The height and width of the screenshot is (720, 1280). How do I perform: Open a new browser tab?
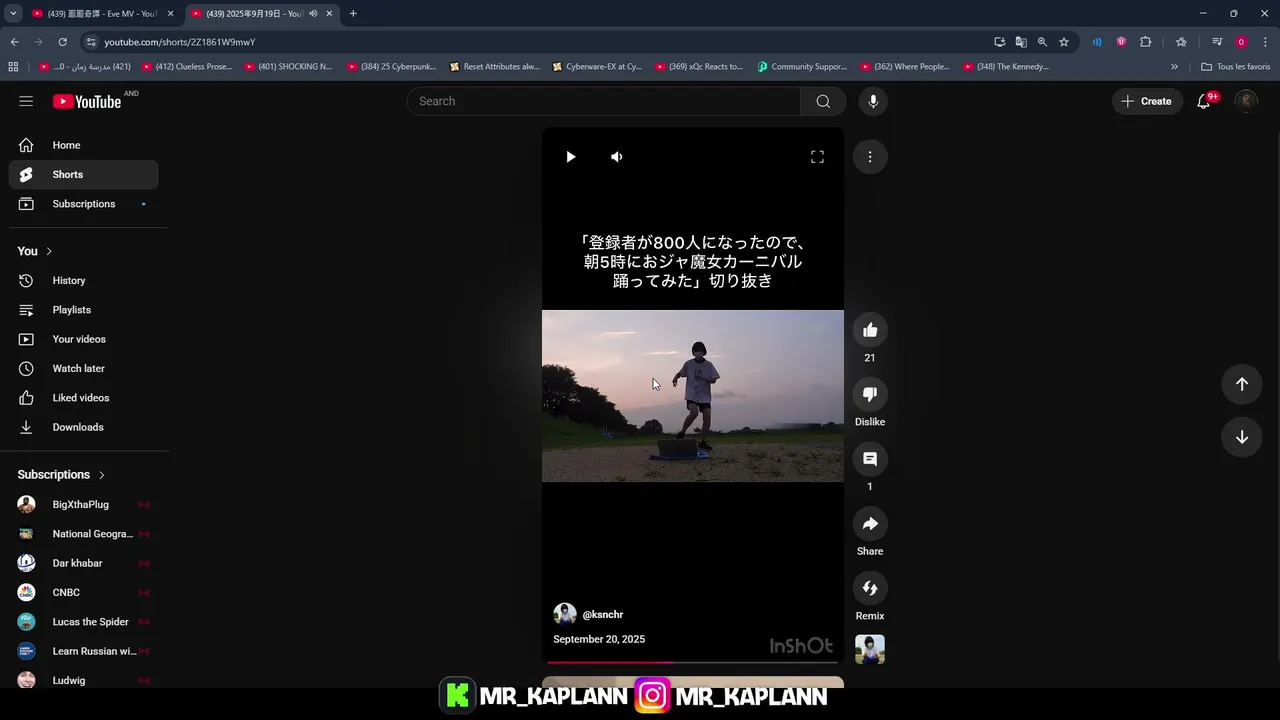(x=353, y=14)
